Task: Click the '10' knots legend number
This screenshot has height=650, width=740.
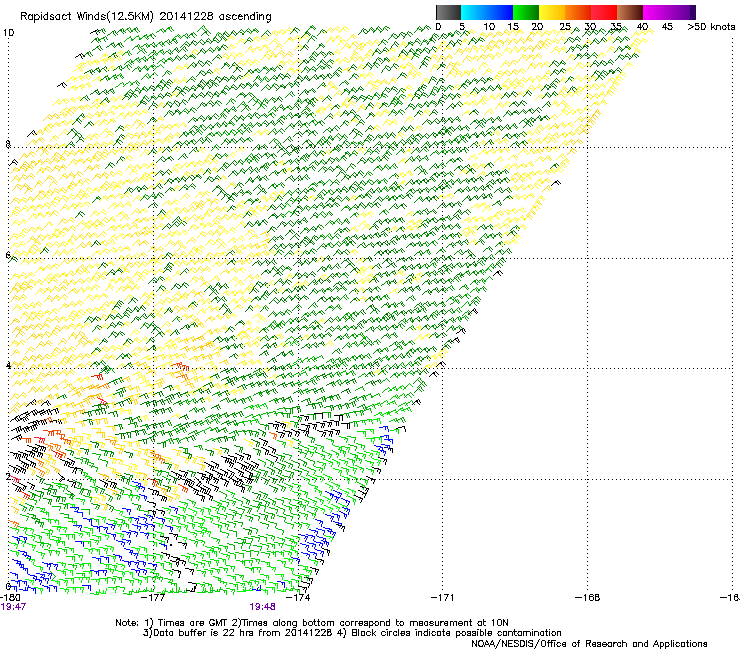Action: (489, 27)
